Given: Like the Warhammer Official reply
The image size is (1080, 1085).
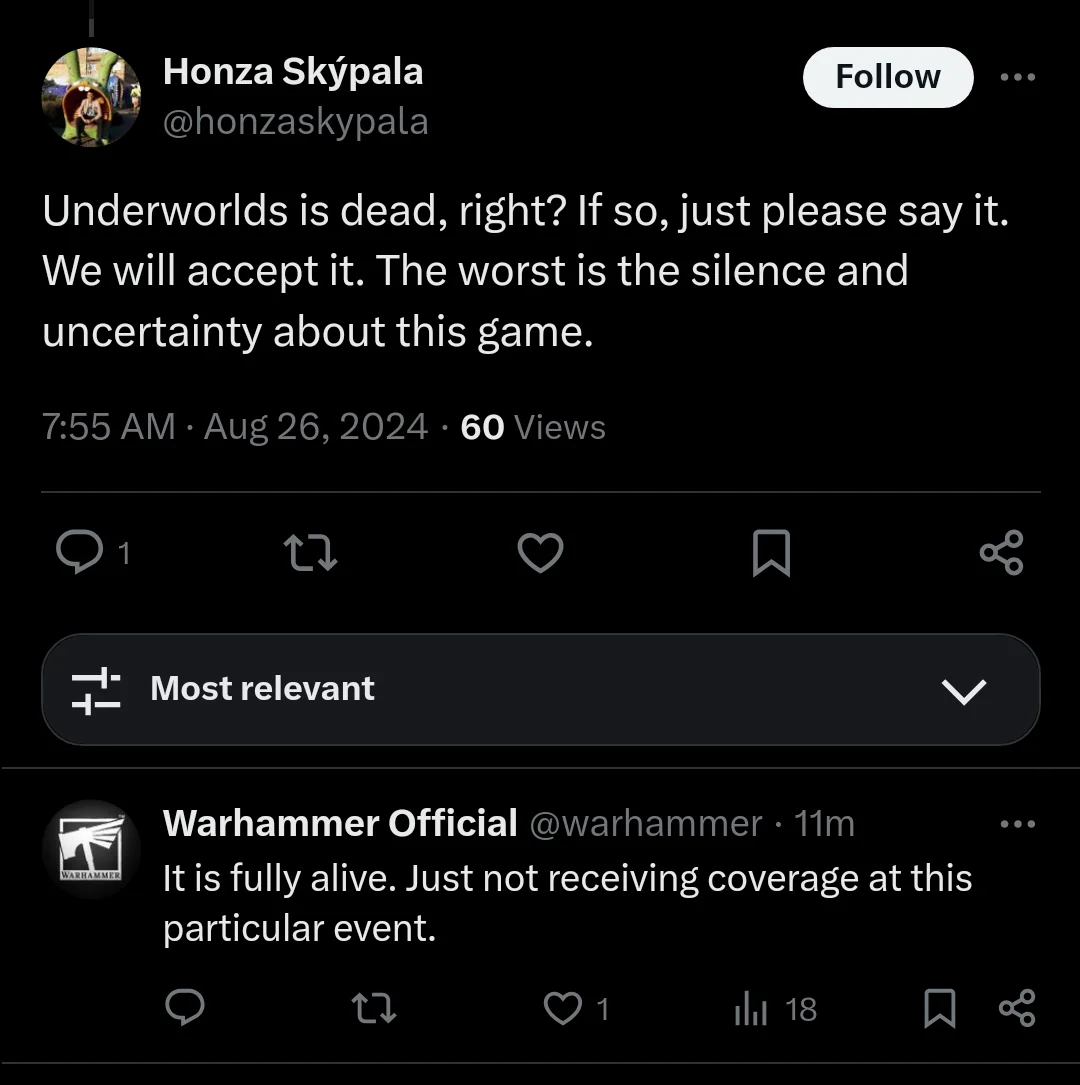Looking at the screenshot, I should tap(564, 1008).
